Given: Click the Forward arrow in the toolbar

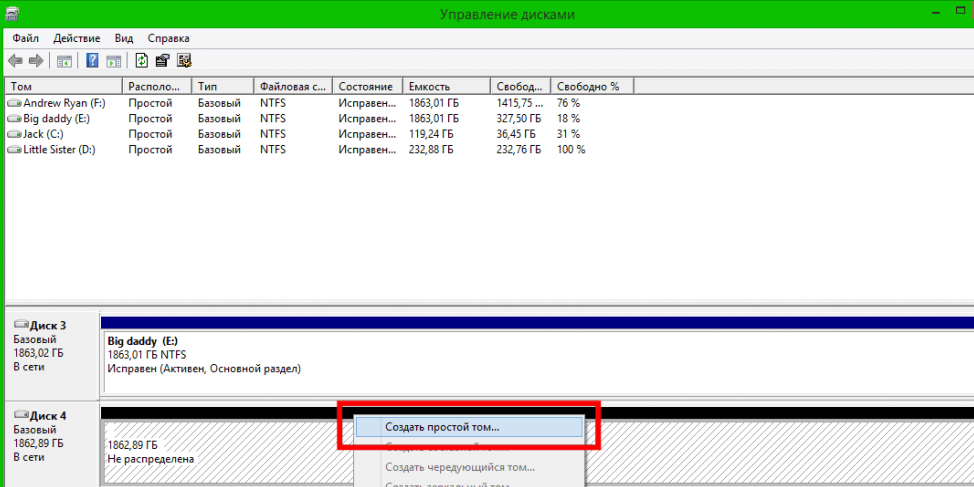Looking at the screenshot, I should (x=35, y=61).
